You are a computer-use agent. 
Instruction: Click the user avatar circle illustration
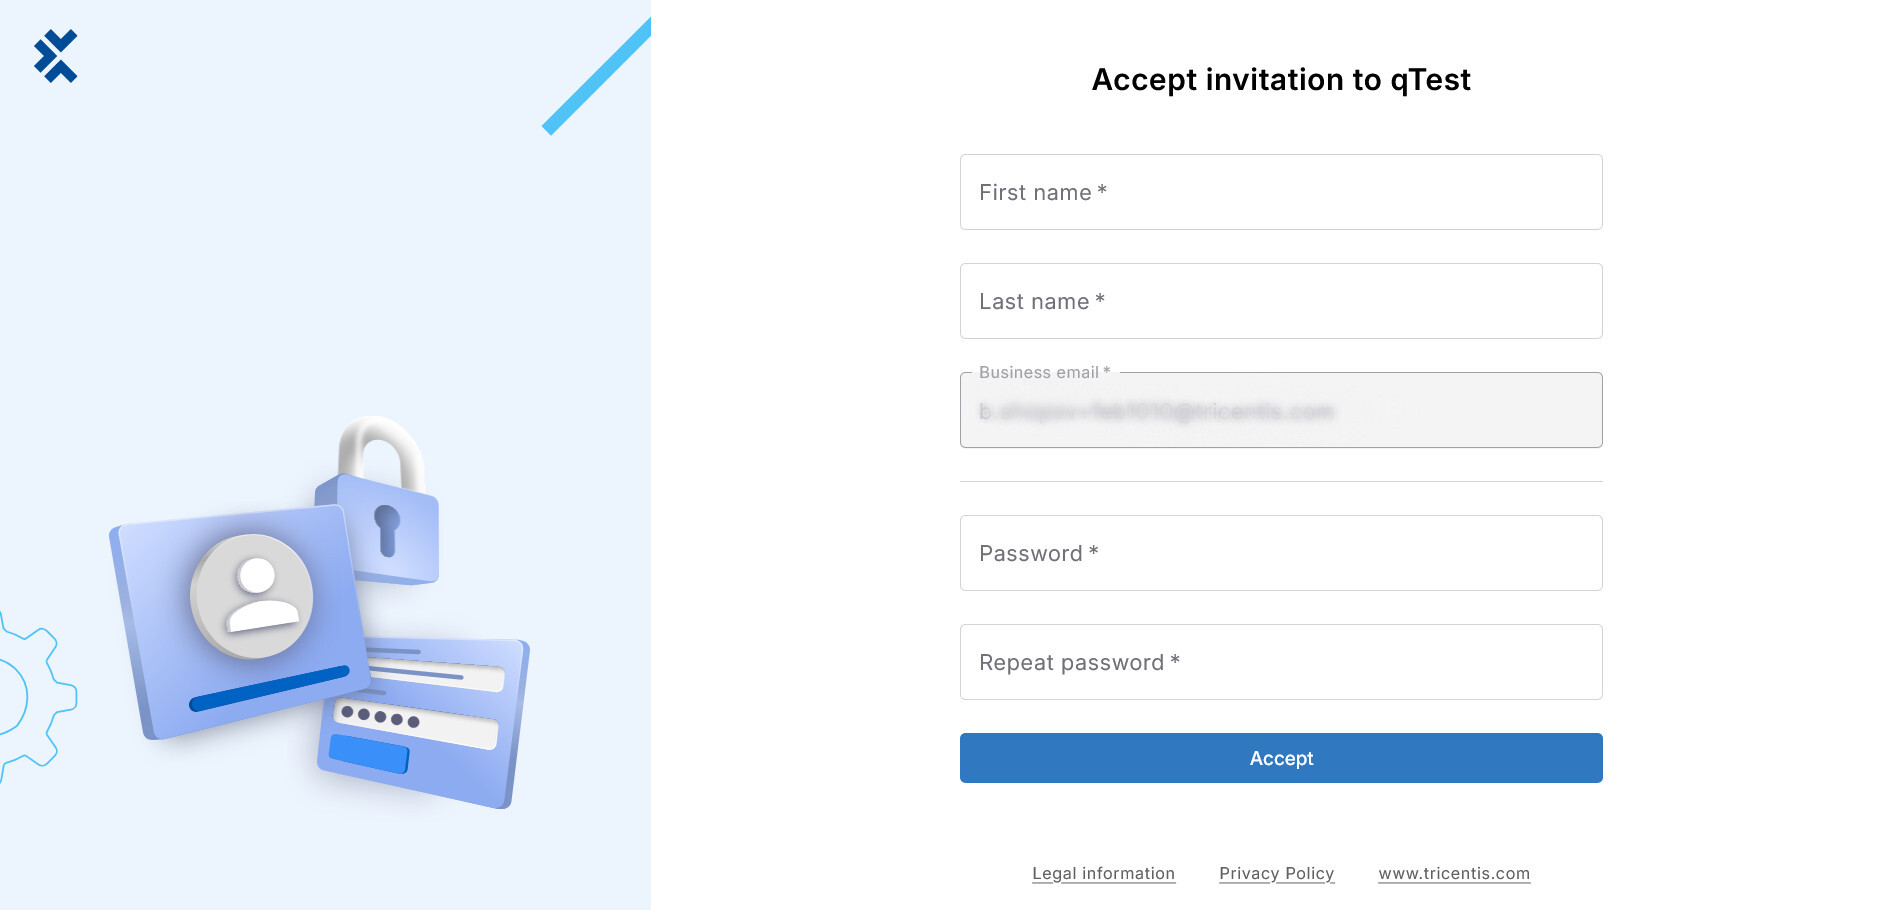[252, 596]
